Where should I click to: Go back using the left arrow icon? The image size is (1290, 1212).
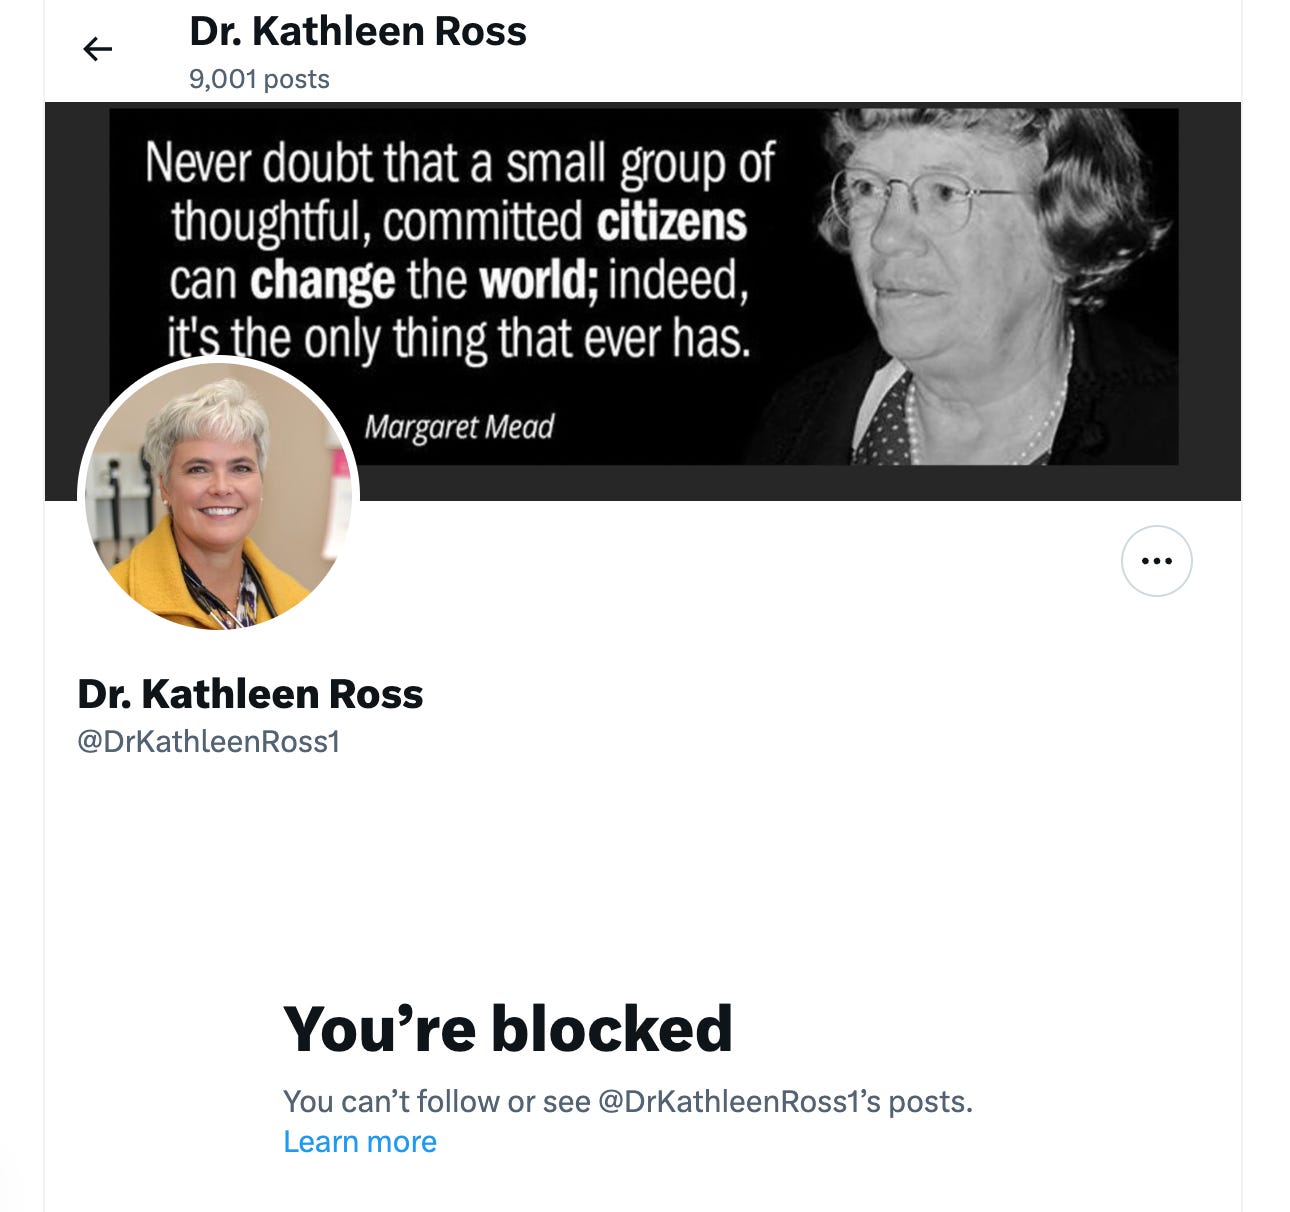[97, 49]
